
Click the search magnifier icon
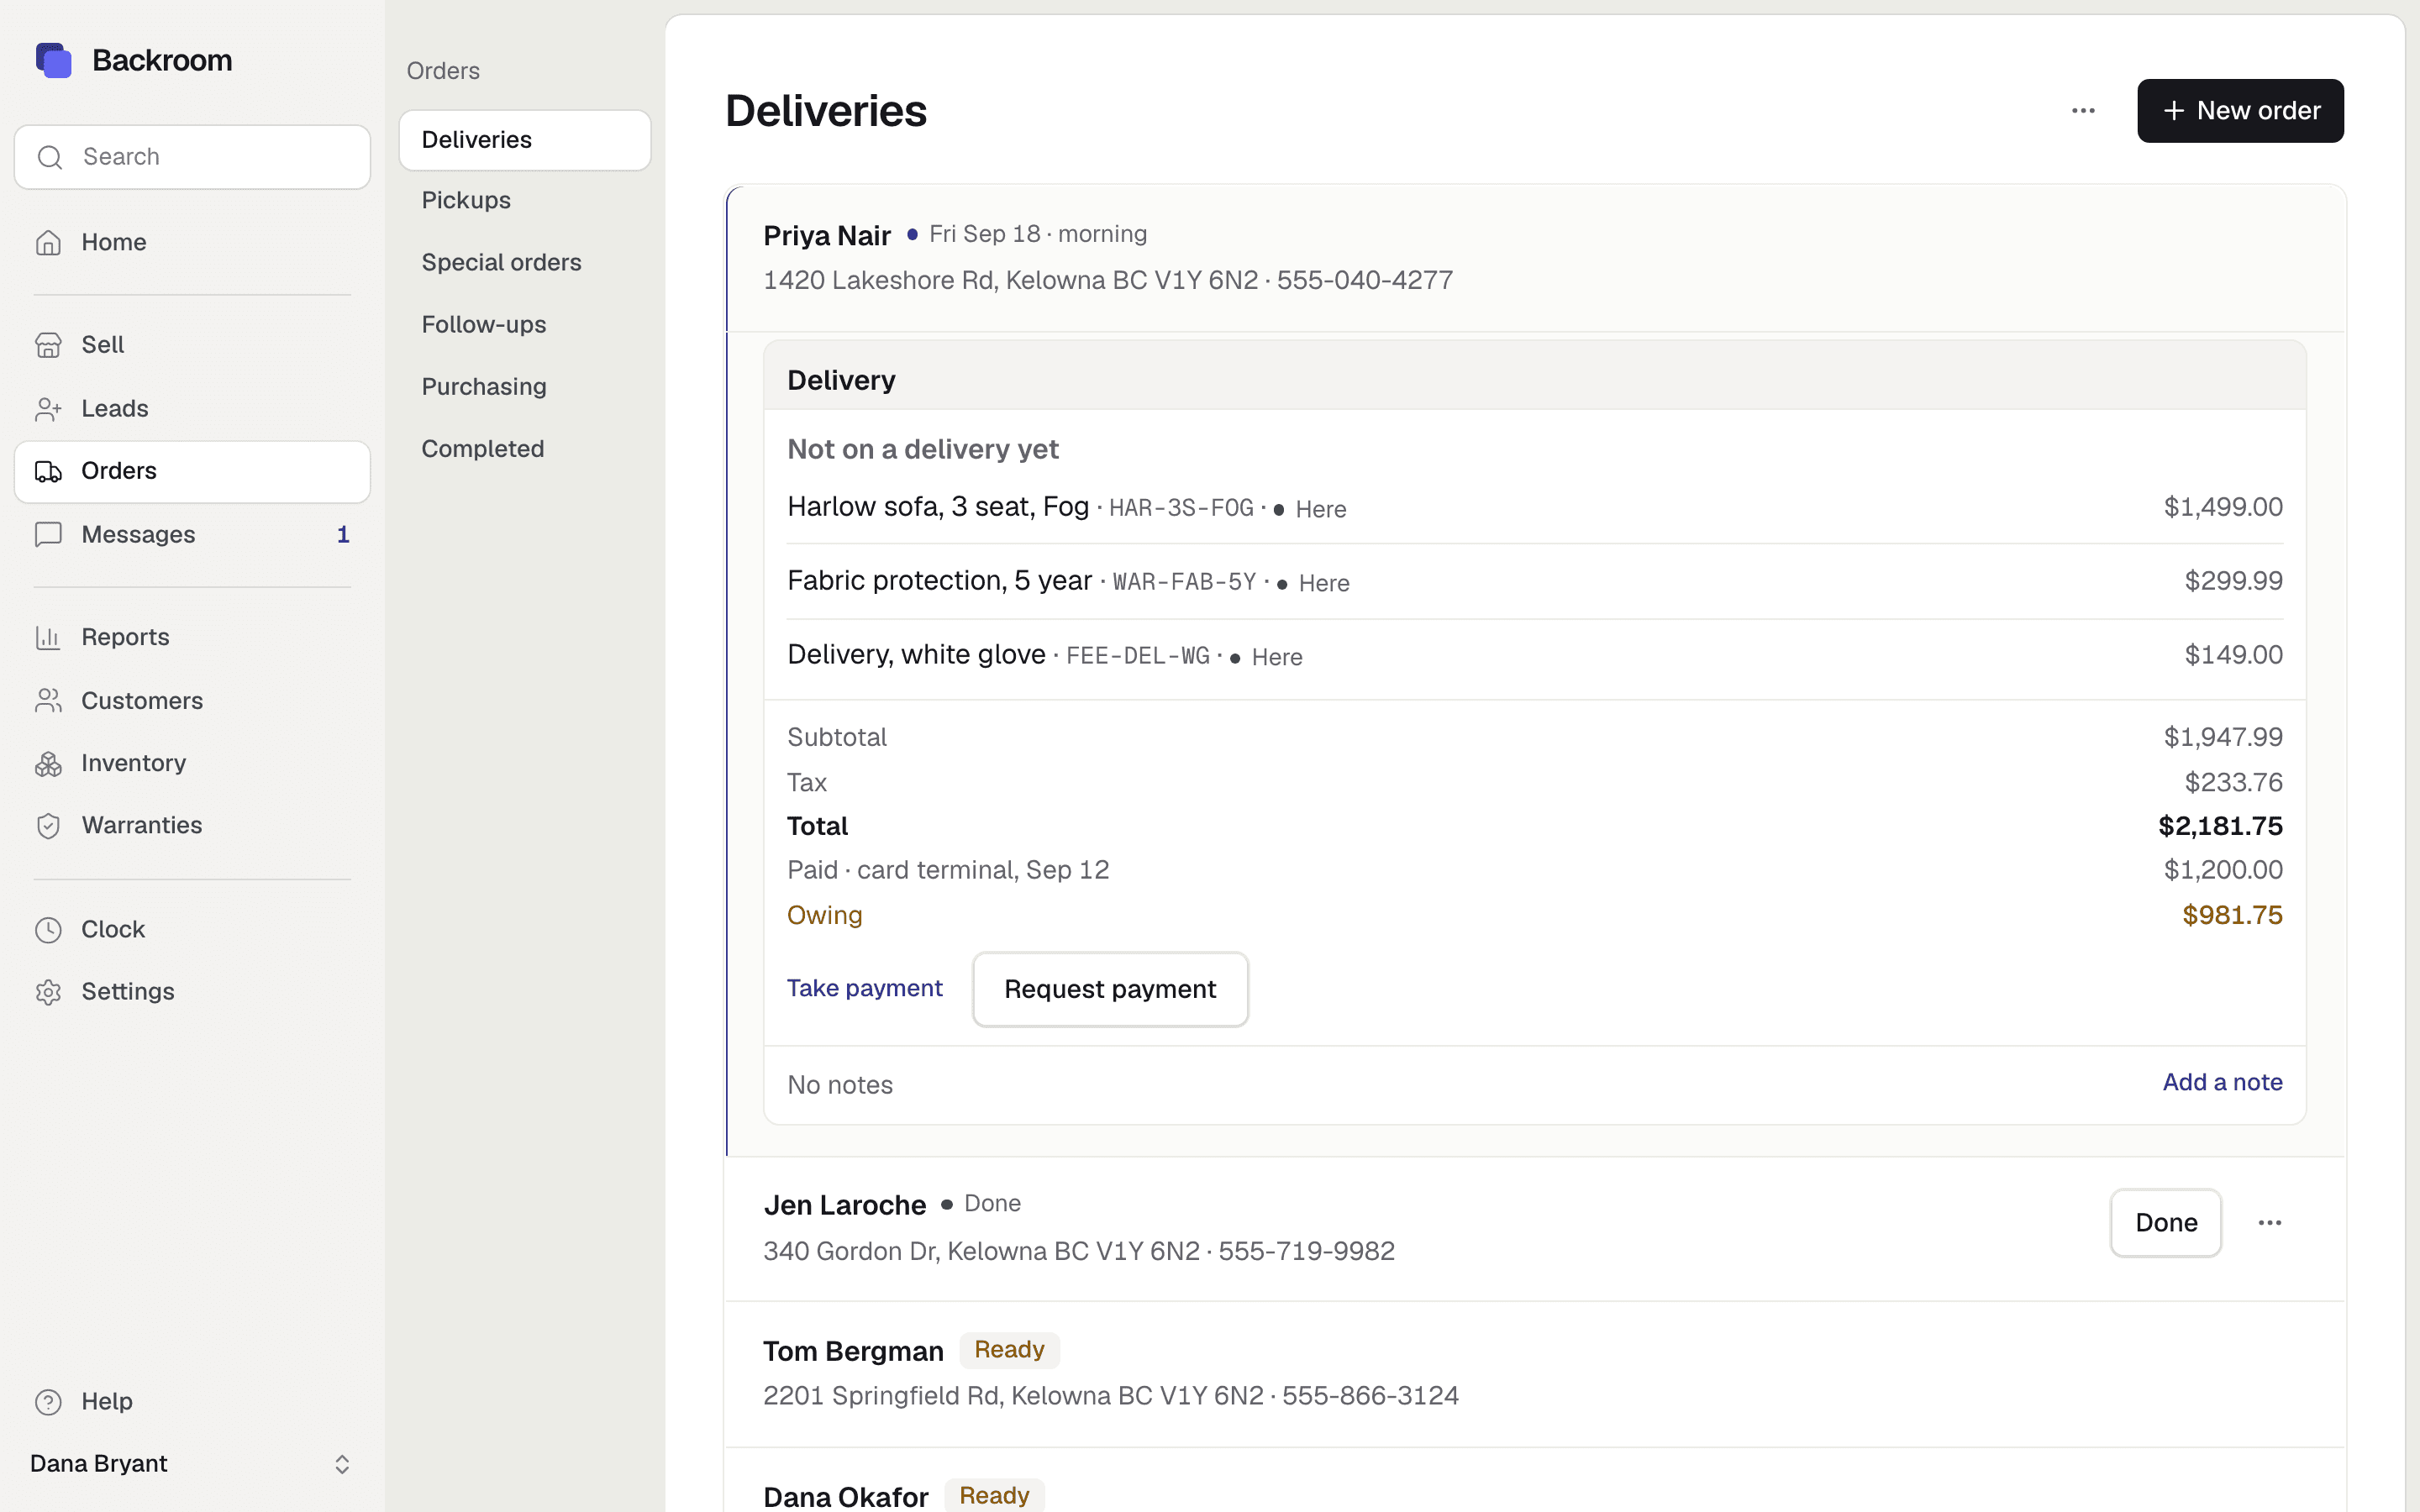[x=50, y=157]
